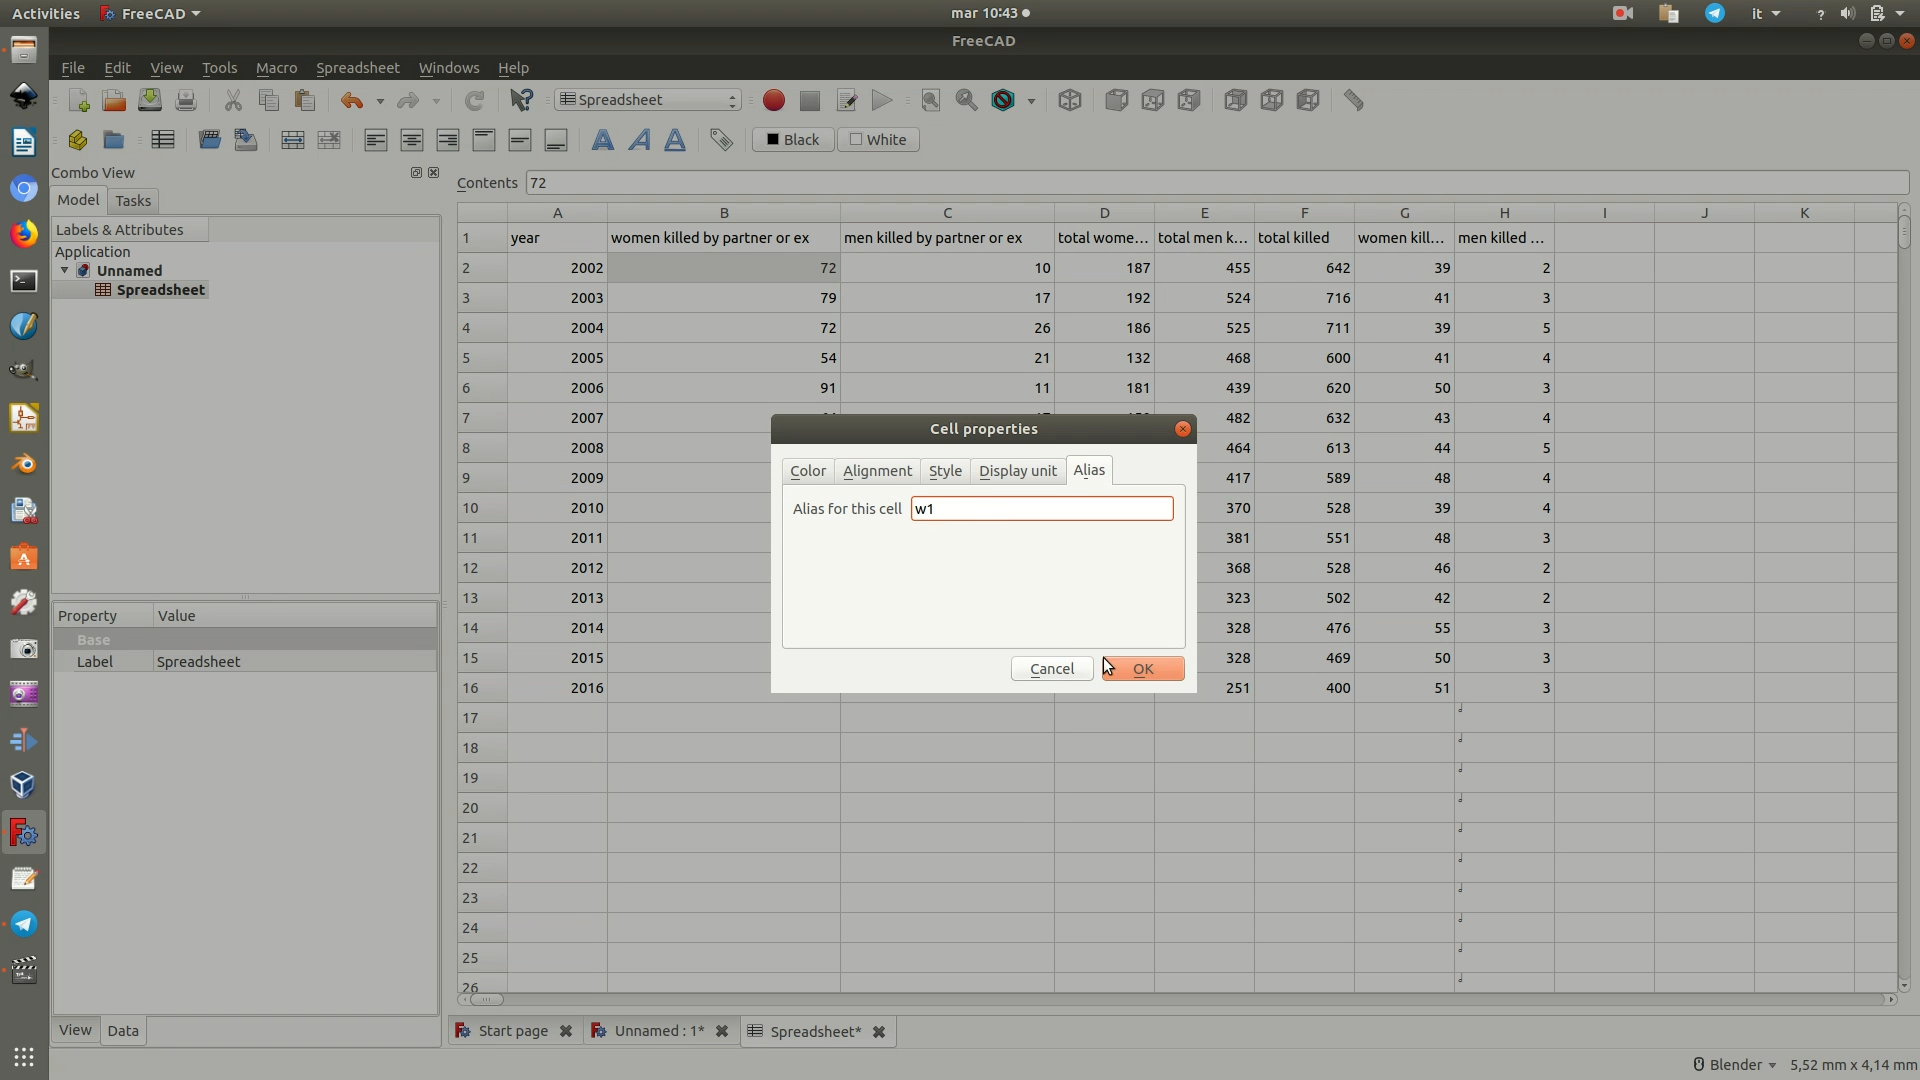The height and width of the screenshot is (1080, 1920).
Task: Toggle underline text style
Action: coord(675,140)
